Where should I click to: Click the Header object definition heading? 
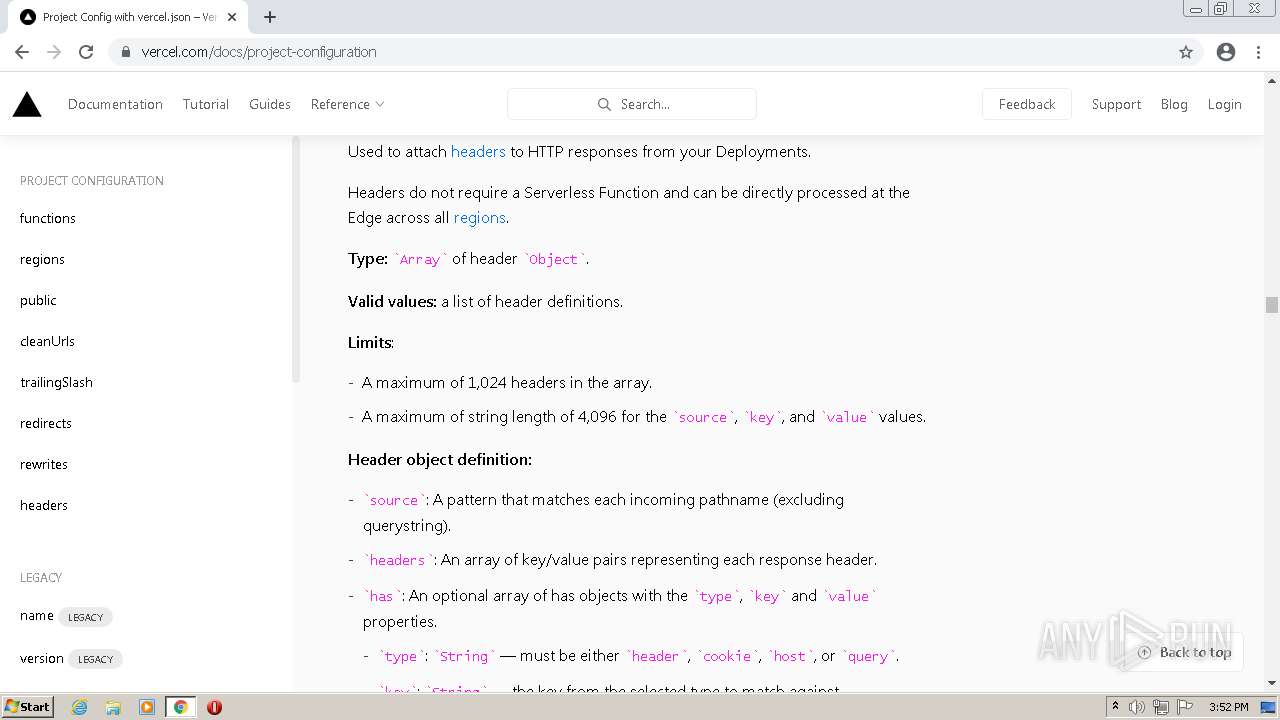tap(440, 459)
